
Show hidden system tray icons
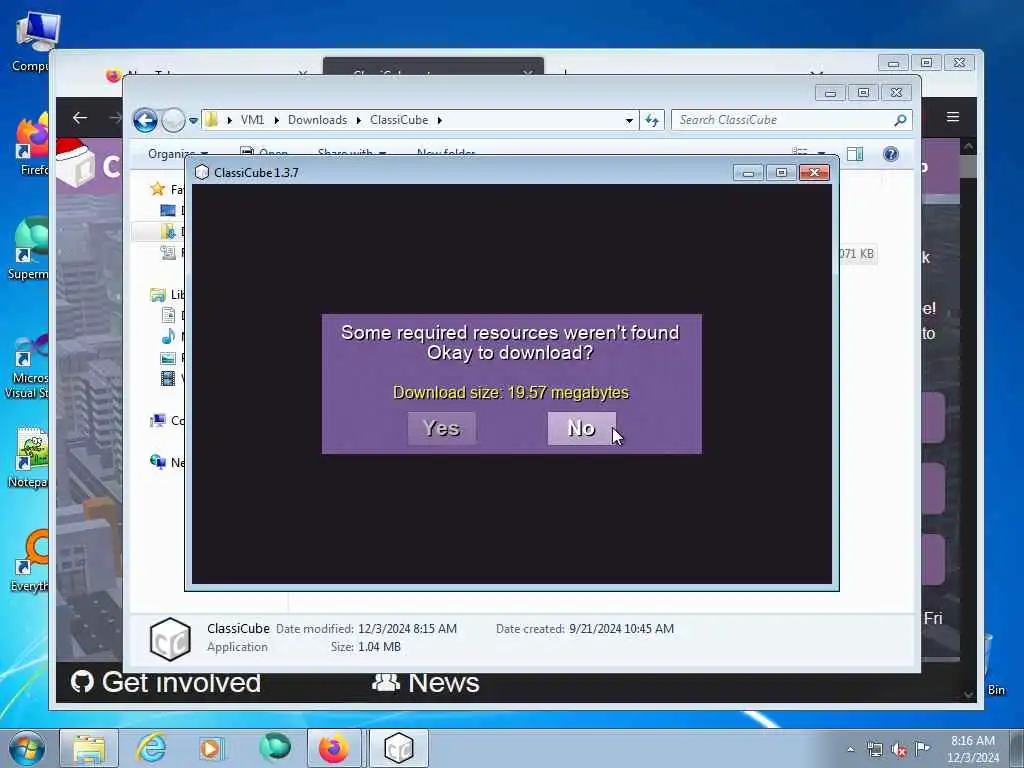850,749
